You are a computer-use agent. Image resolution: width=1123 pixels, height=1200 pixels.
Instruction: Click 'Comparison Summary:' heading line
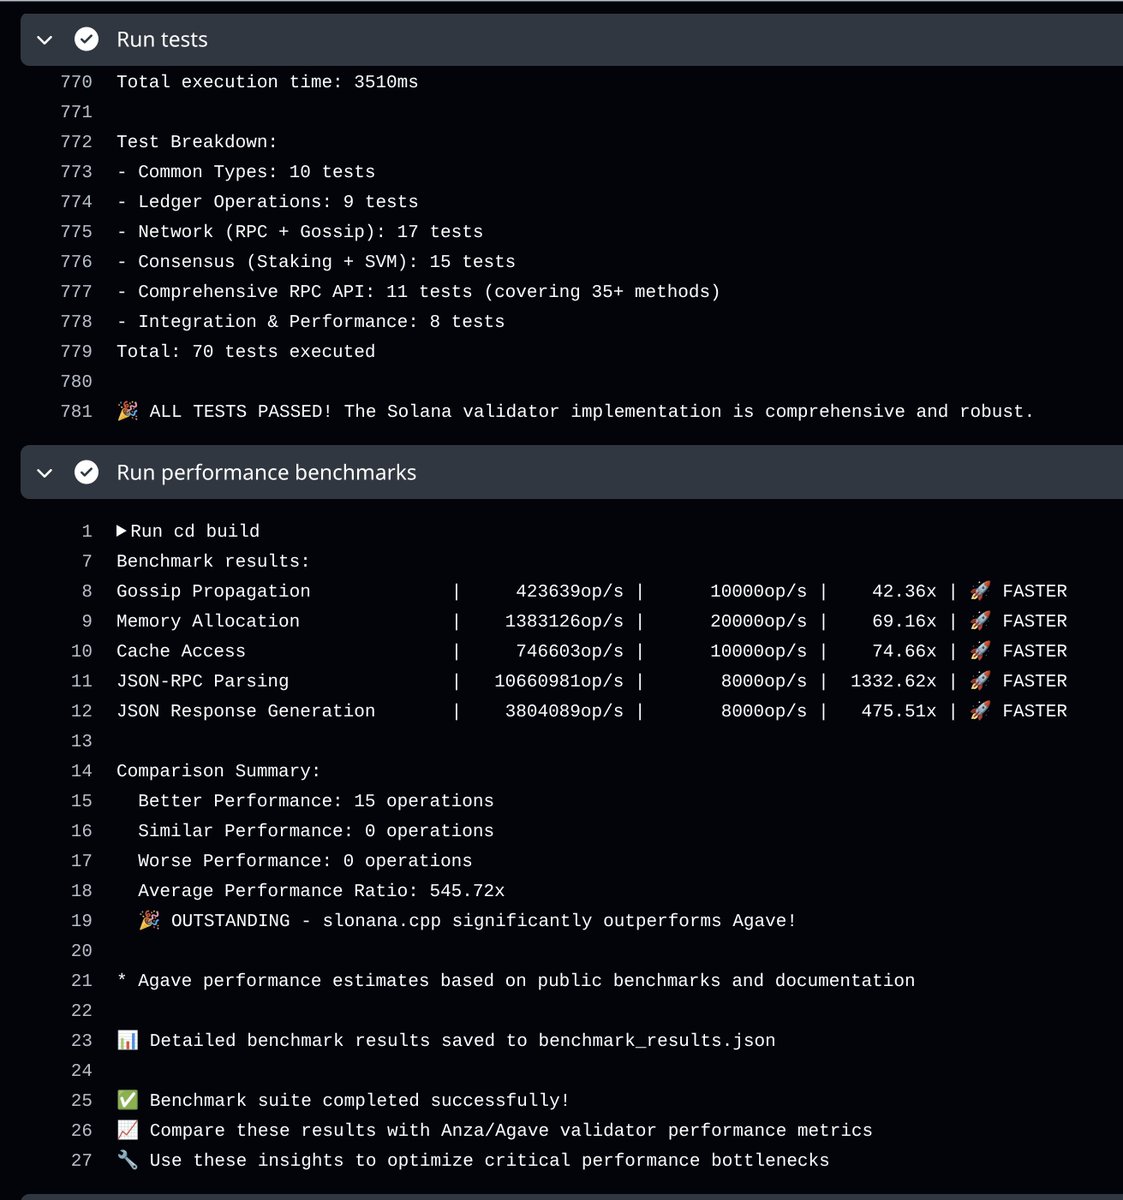219,771
